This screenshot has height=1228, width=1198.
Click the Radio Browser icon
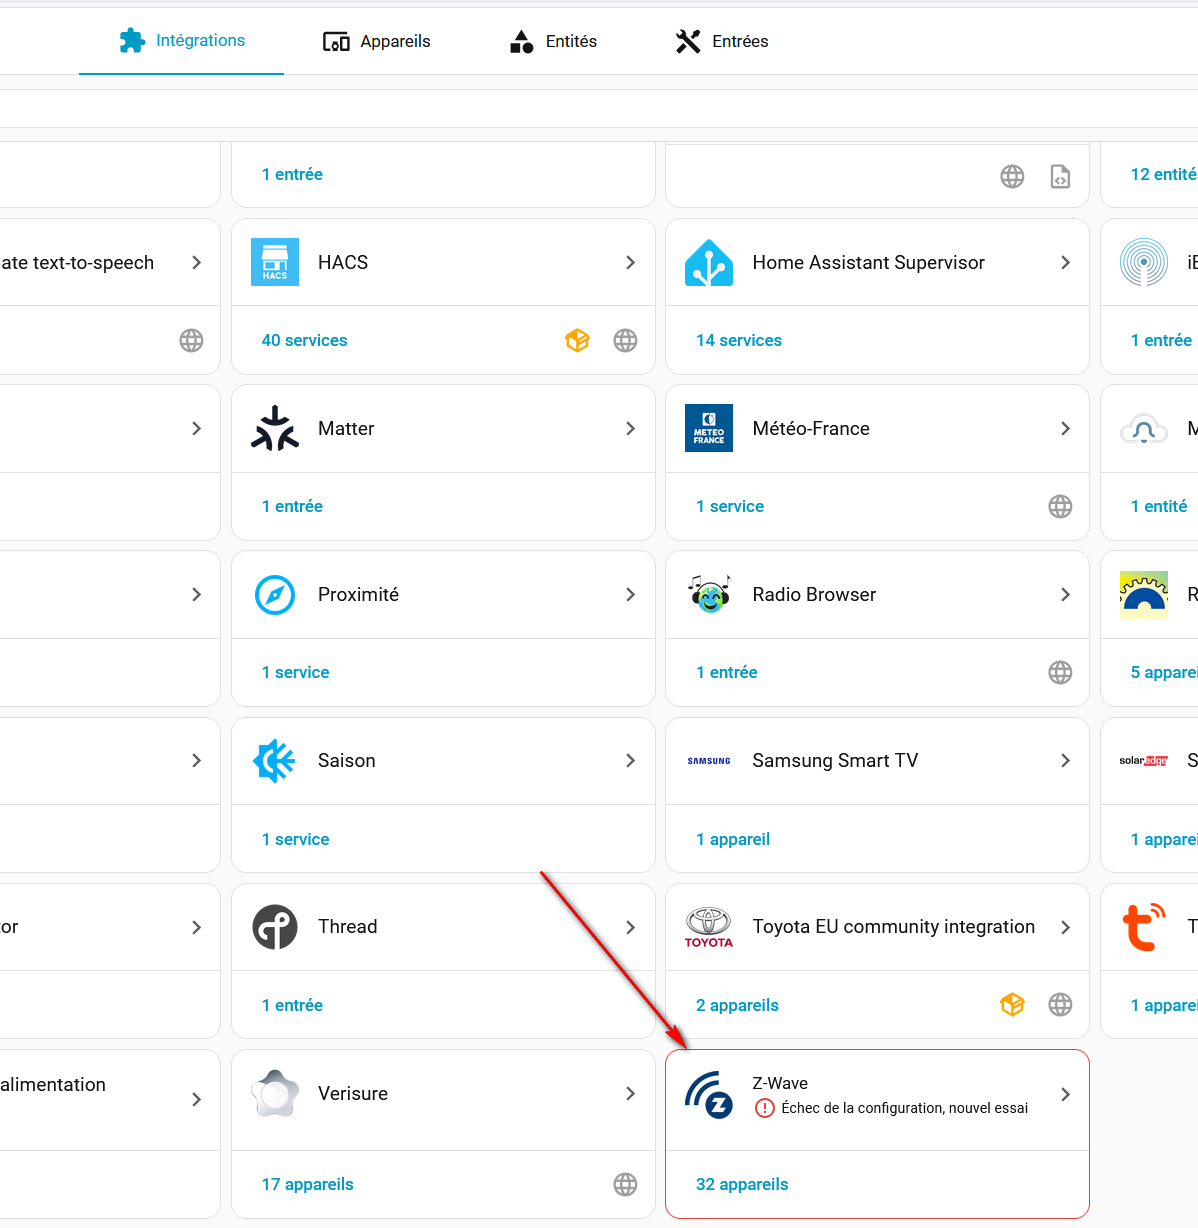point(709,595)
